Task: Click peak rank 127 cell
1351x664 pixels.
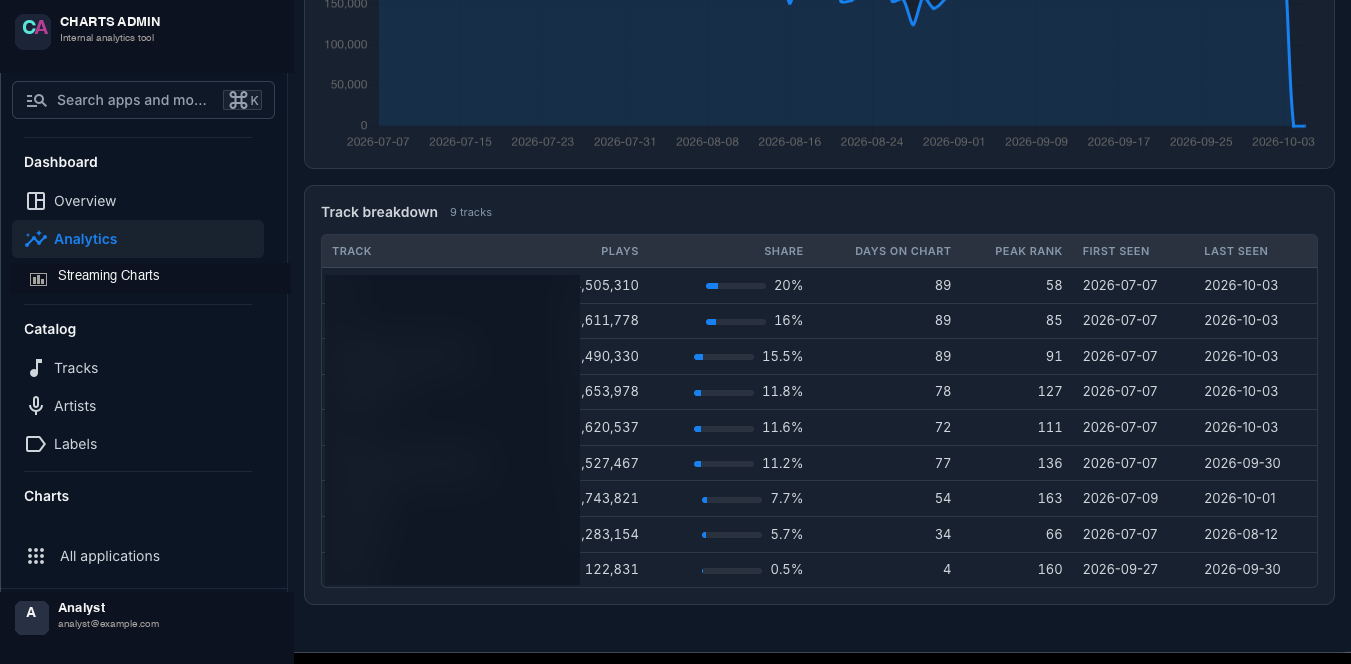Action: (1050, 392)
